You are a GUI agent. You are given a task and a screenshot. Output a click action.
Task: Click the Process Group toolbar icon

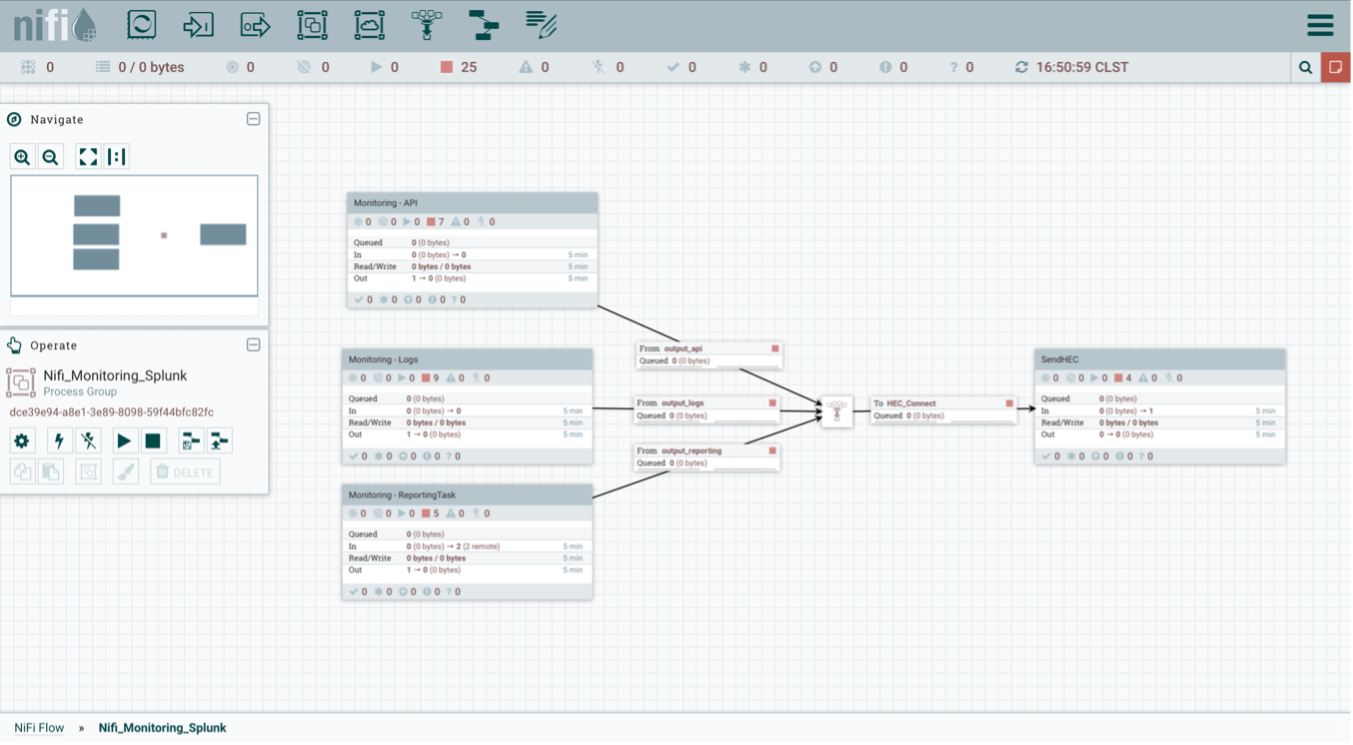311,25
